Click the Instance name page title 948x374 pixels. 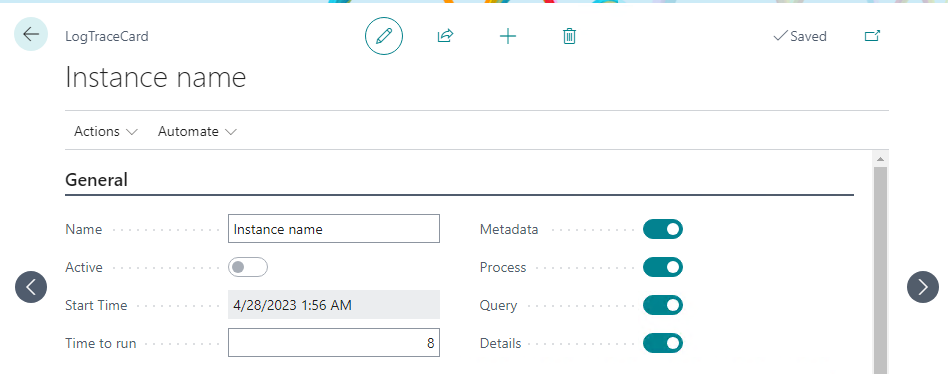pyautogui.click(x=155, y=77)
